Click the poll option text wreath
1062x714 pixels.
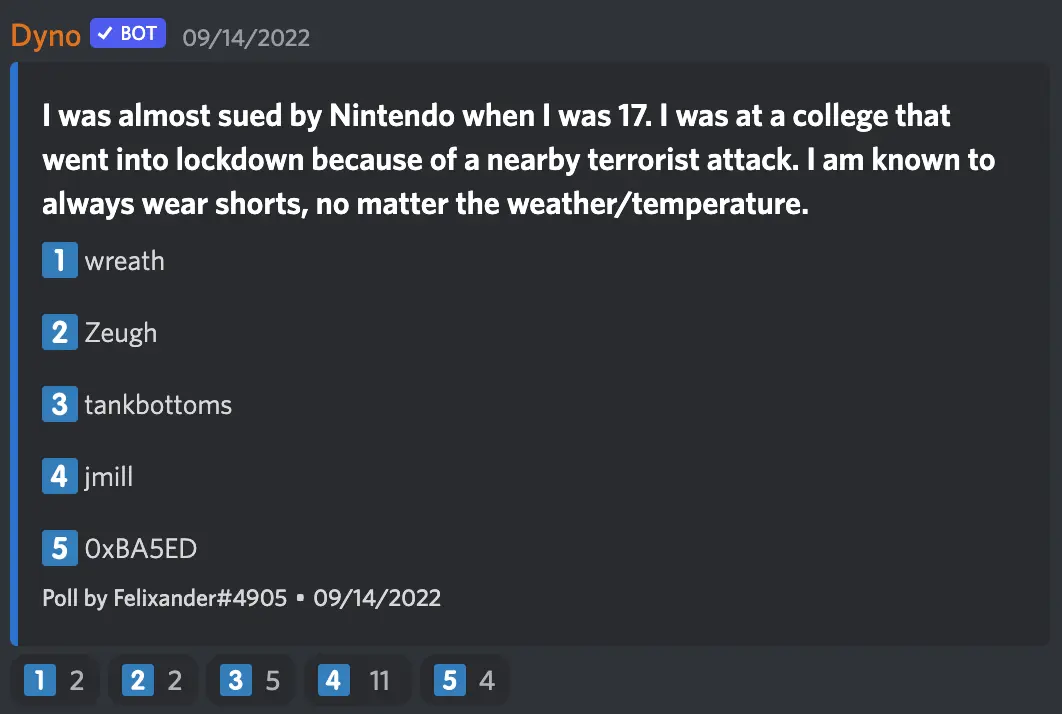click(x=124, y=261)
